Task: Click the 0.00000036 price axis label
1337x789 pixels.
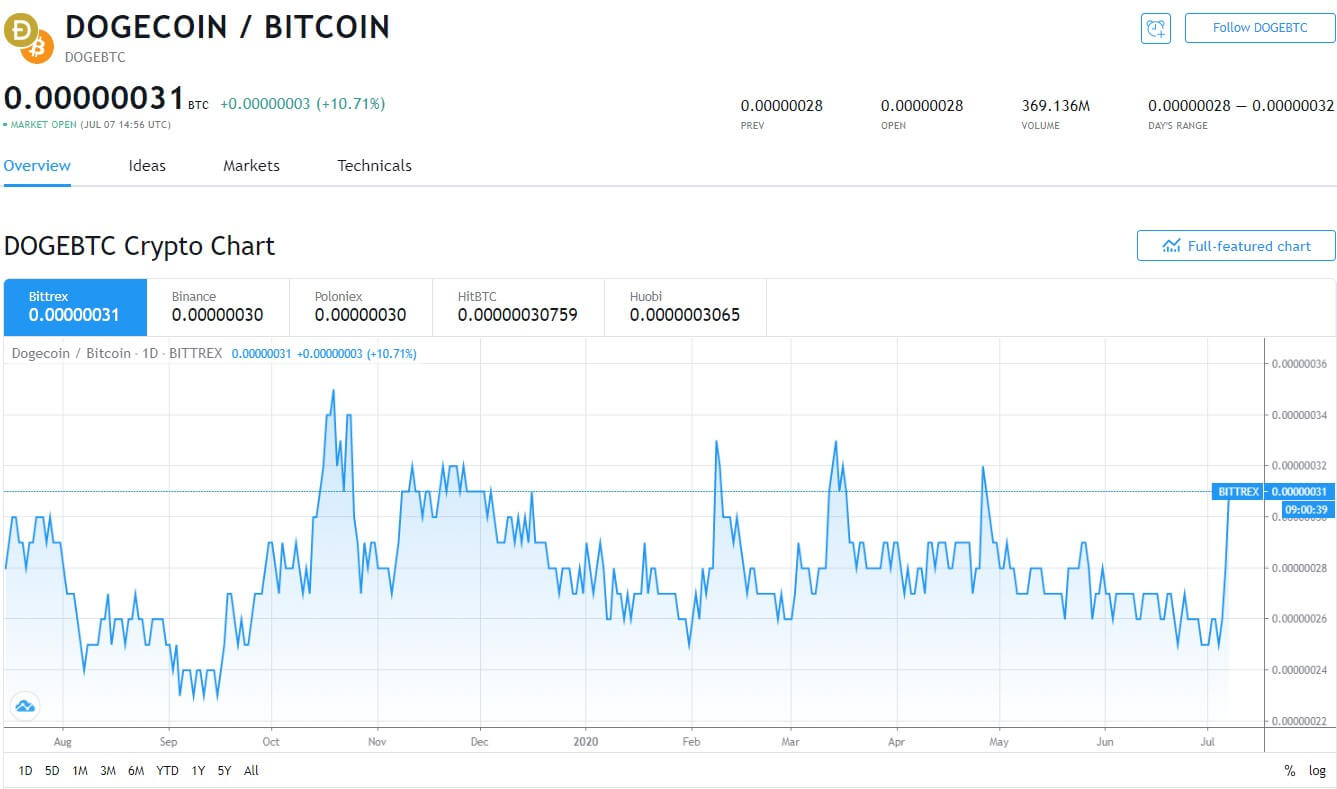Action: [1299, 364]
